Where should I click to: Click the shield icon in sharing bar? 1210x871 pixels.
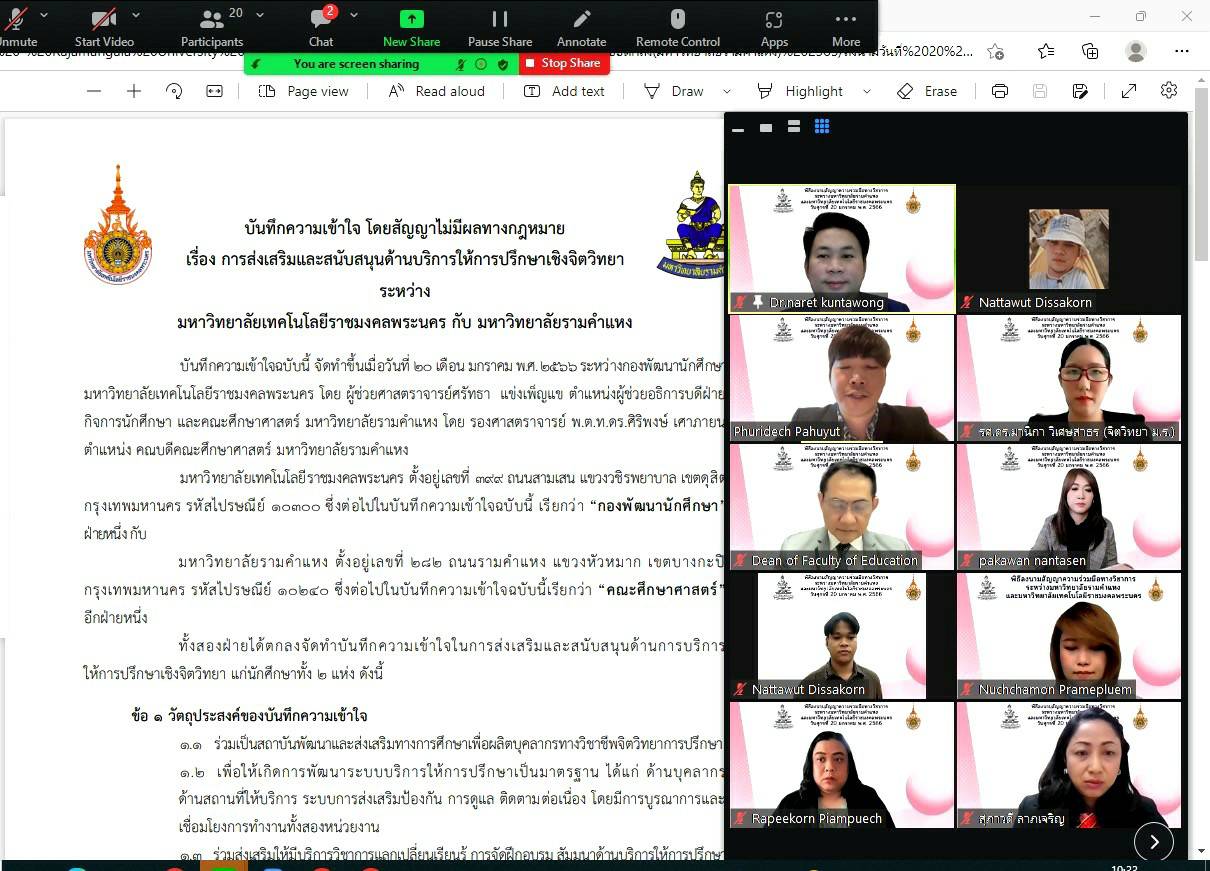[x=503, y=64]
